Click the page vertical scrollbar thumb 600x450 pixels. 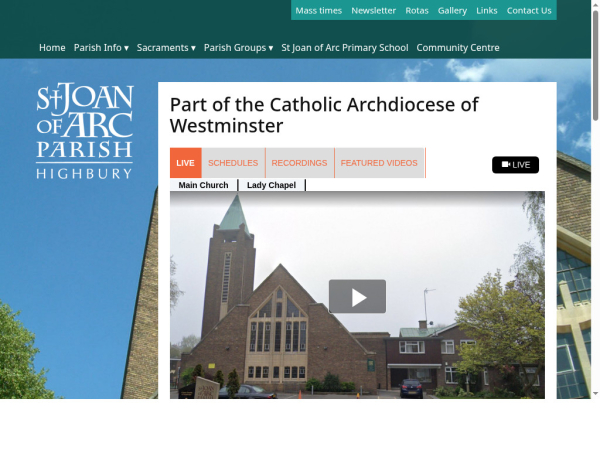pos(595,66)
